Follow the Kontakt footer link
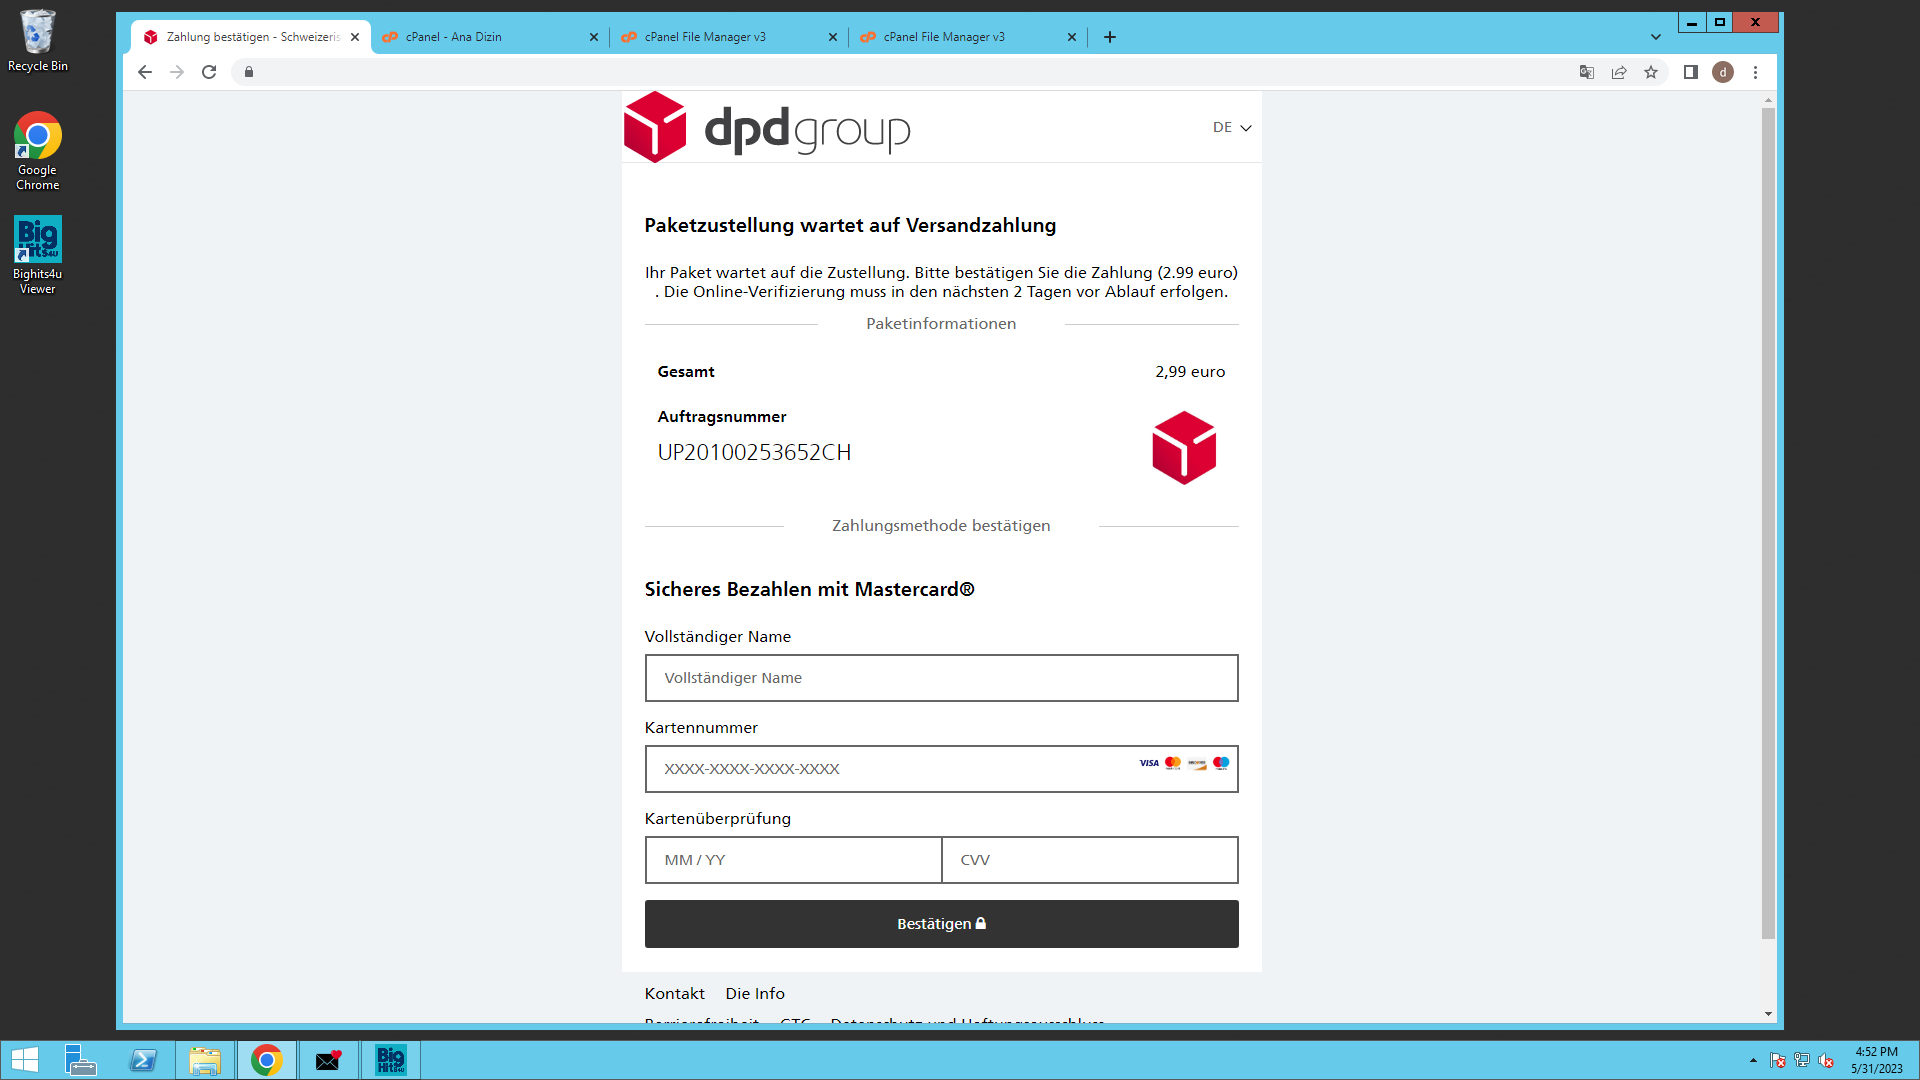The image size is (1920, 1080). [x=674, y=993]
